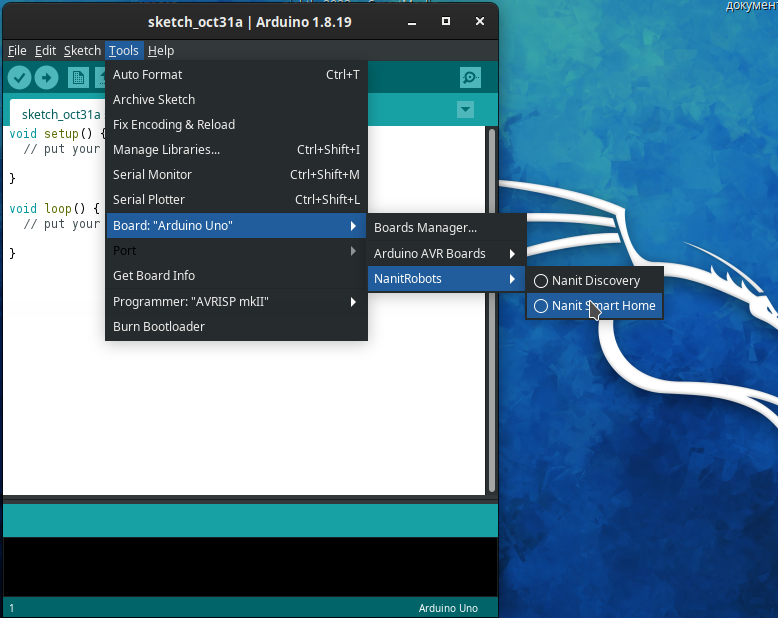Open the Serial Monitor magnifier icon

pos(470,77)
